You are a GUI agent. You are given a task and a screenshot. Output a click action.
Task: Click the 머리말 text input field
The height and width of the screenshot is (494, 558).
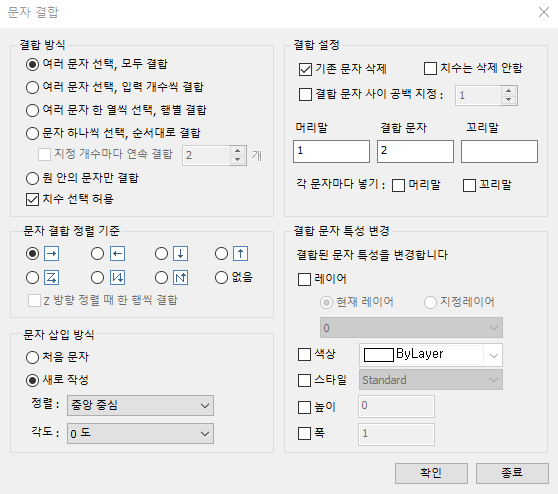[331, 151]
